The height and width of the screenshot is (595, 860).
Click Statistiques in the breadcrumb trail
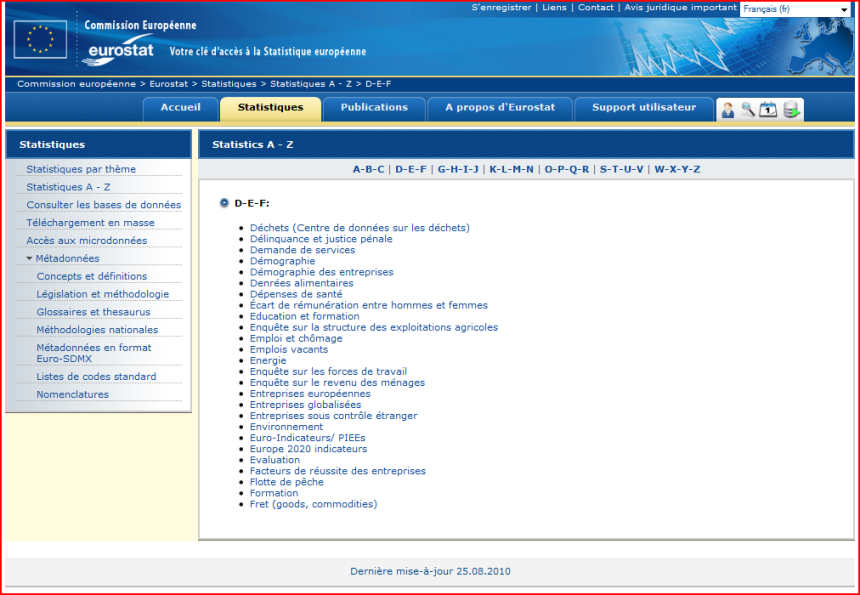[229, 84]
